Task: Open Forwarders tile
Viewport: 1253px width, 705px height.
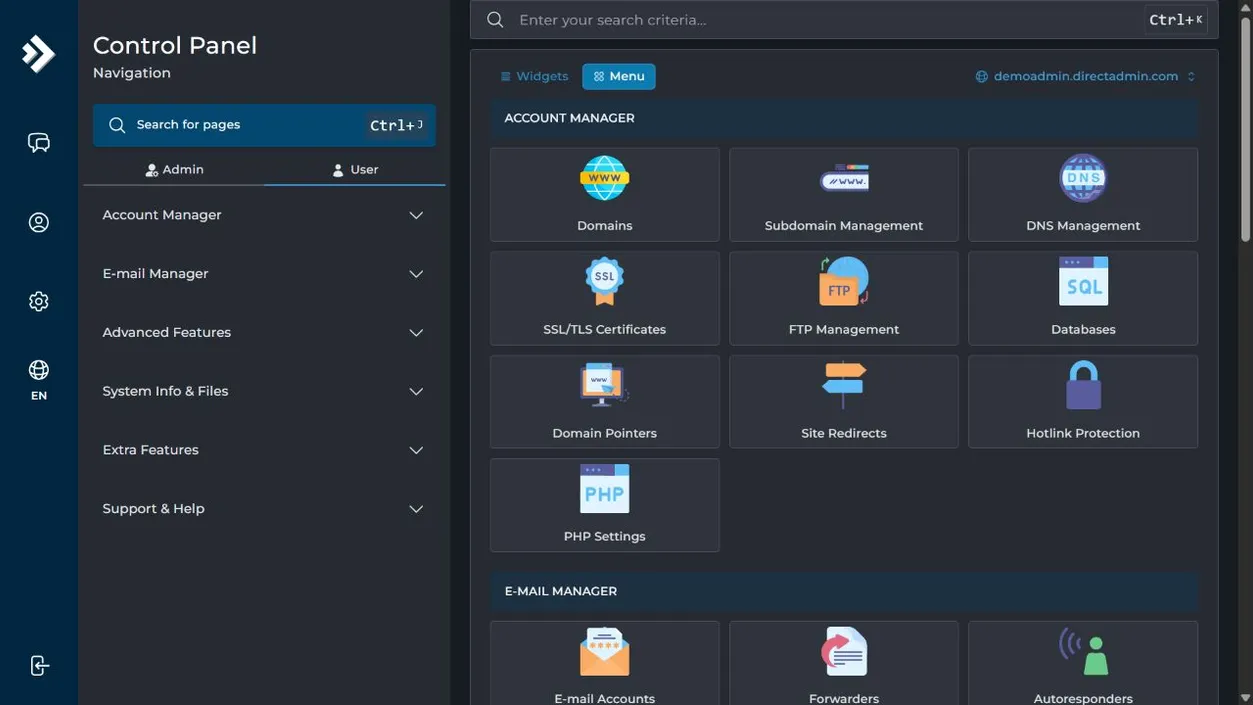Action: point(843,663)
